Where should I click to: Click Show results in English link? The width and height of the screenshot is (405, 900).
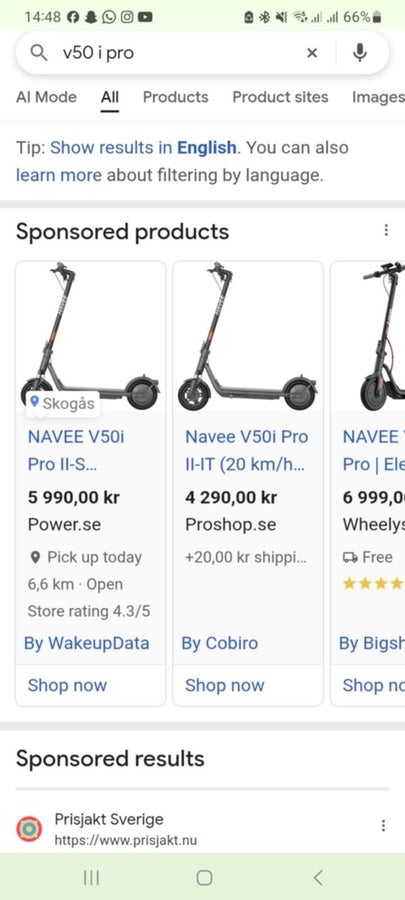143,148
